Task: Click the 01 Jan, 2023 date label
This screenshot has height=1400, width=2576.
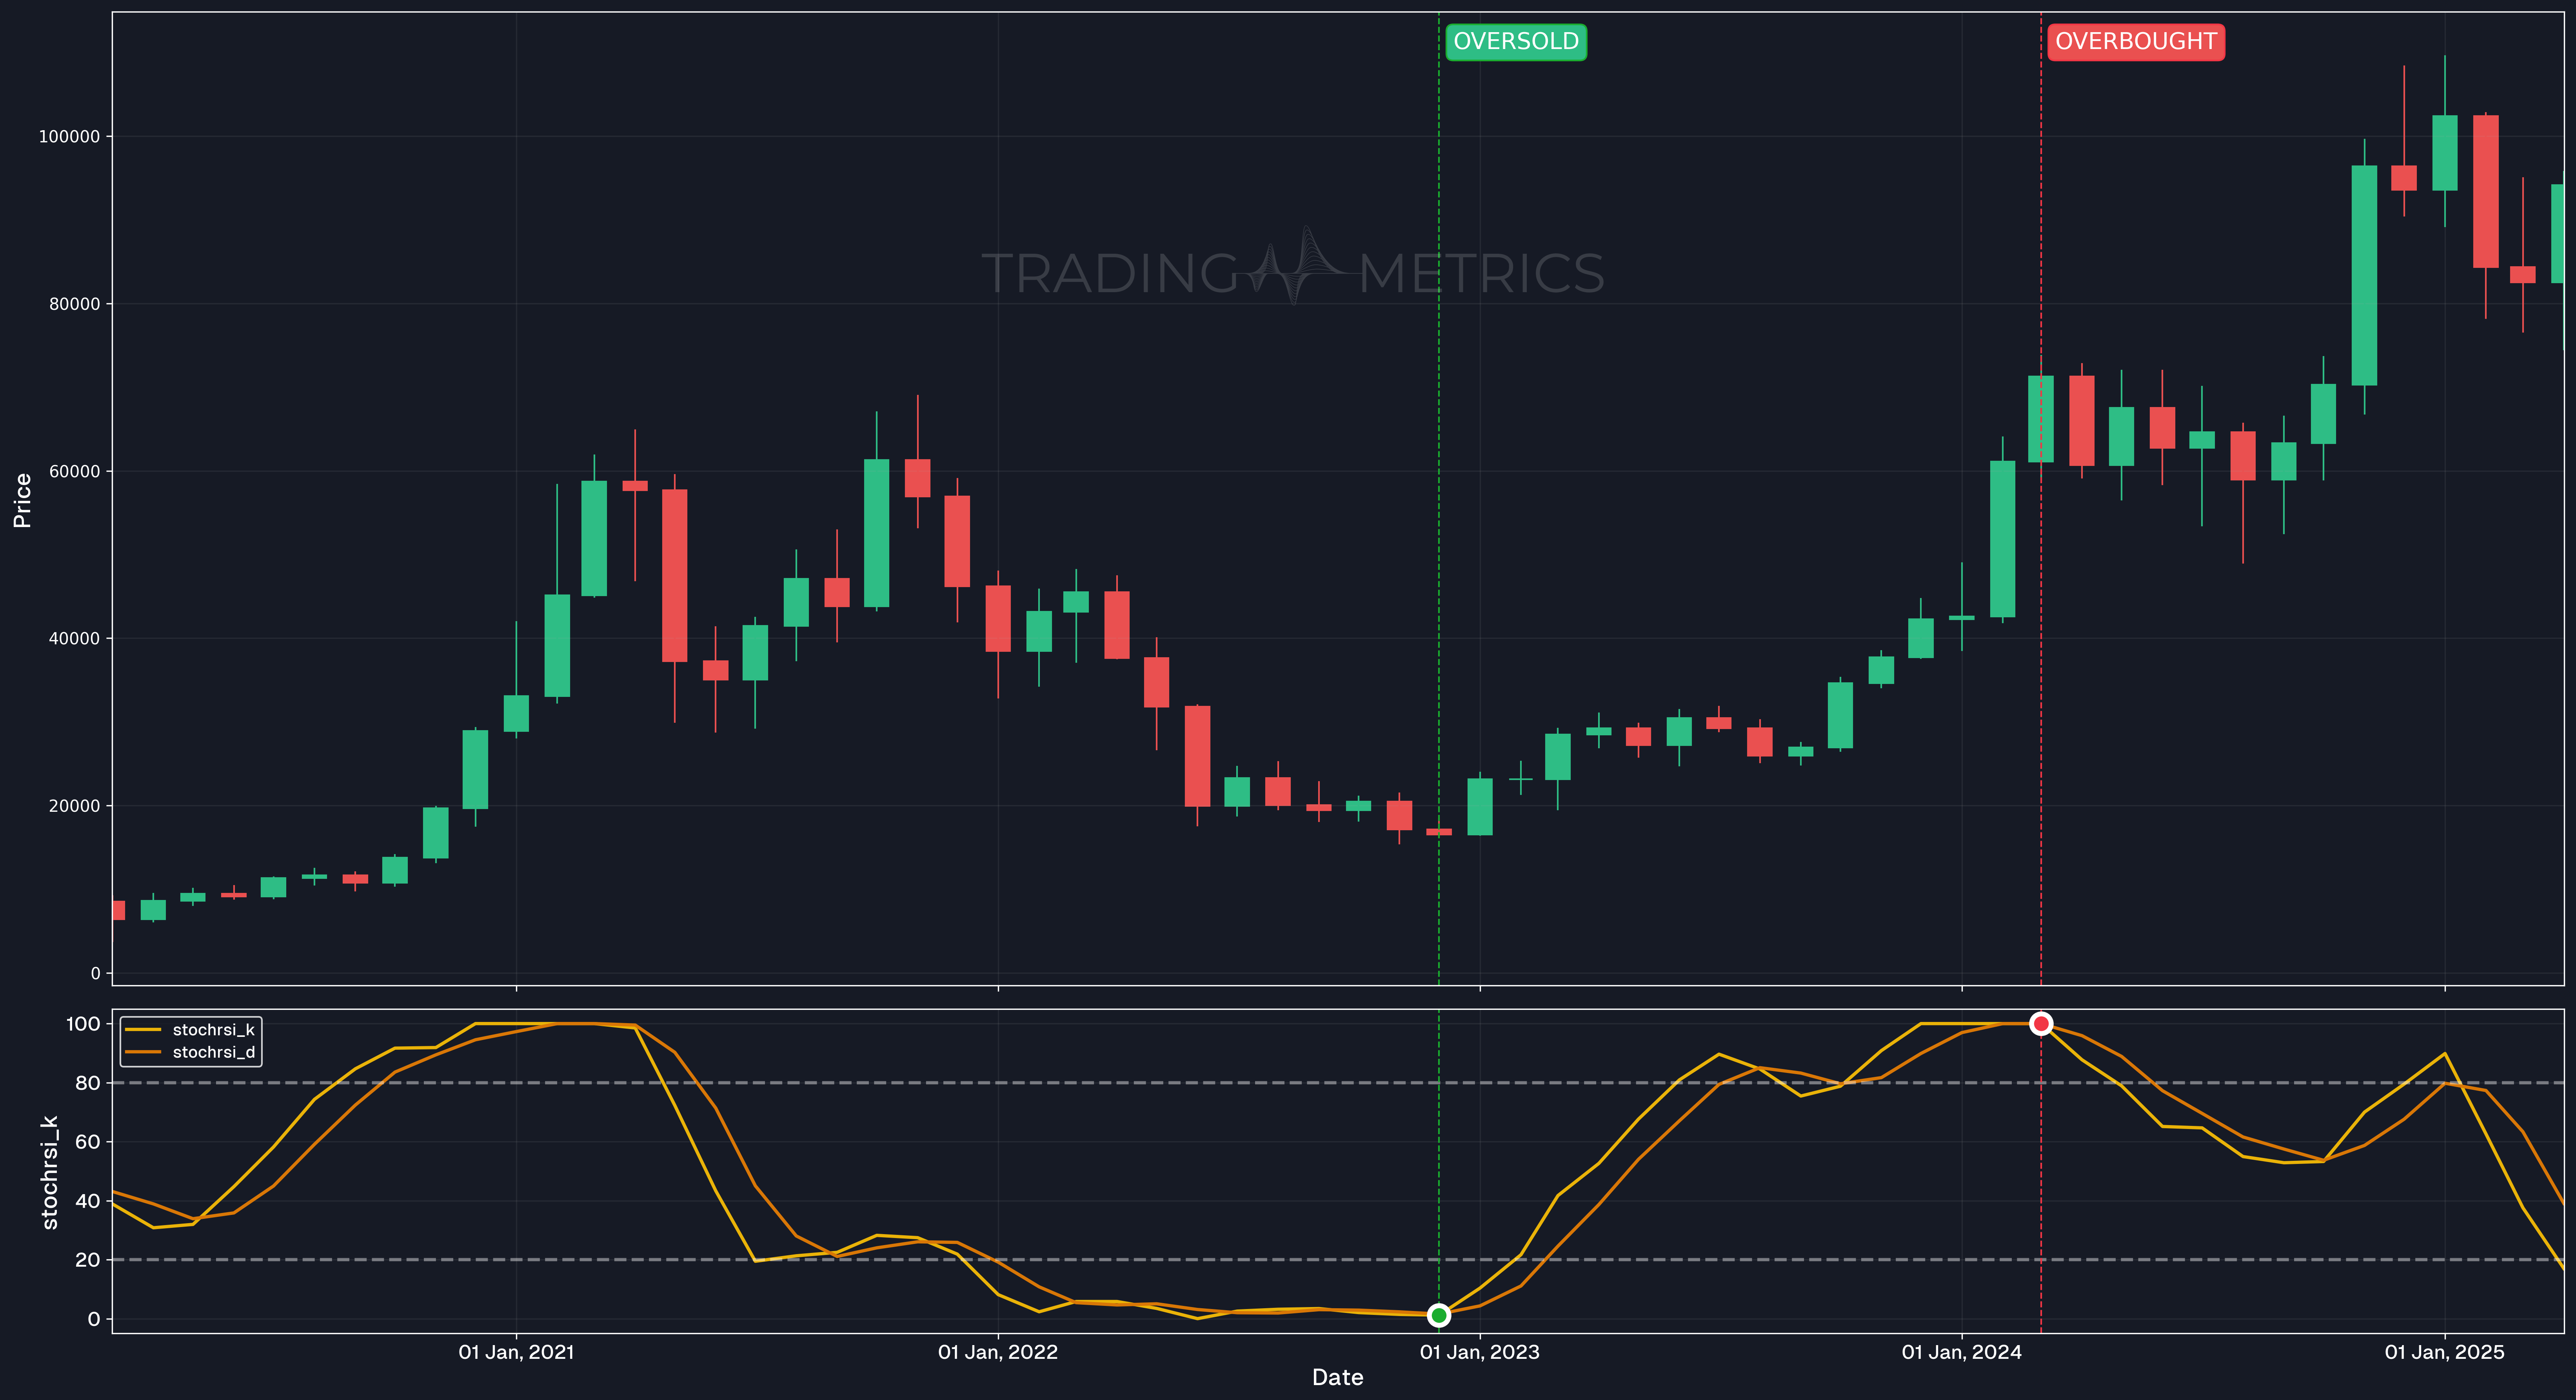Action: (x=1480, y=1352)
